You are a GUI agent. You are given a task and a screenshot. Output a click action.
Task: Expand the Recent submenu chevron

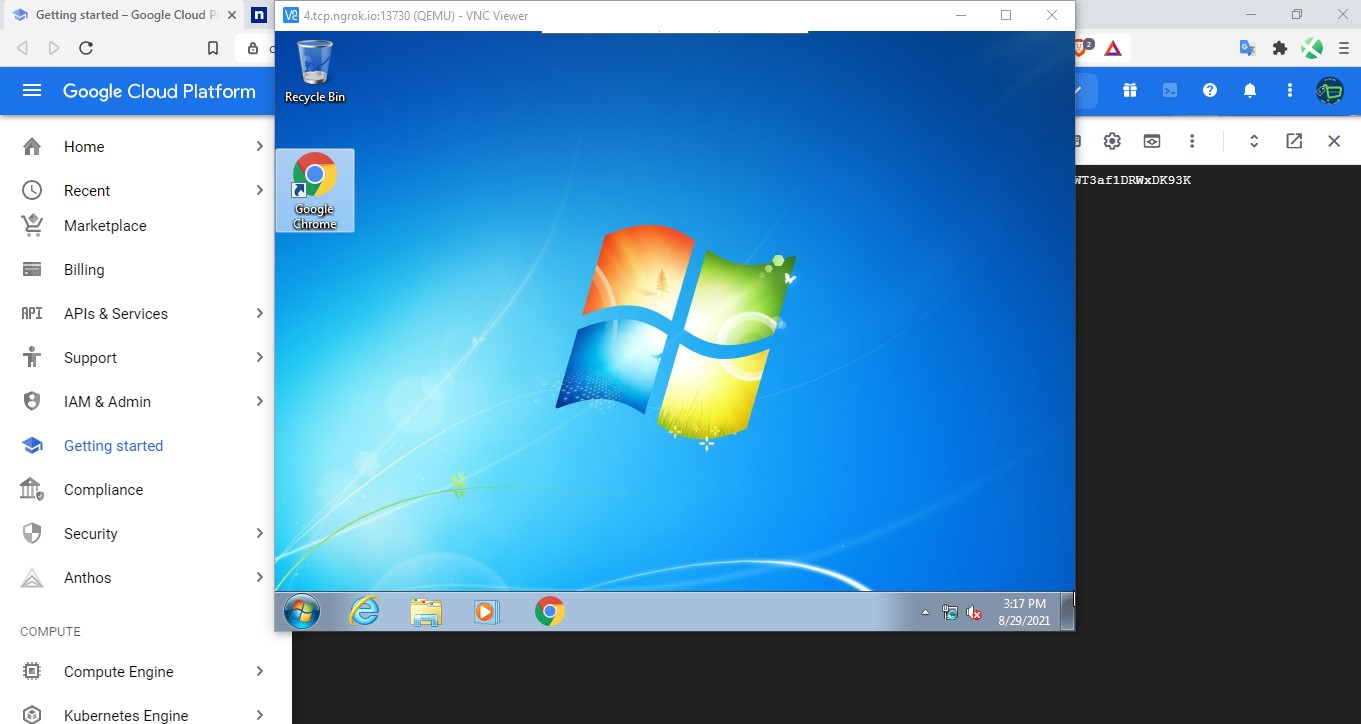(260, 190)
